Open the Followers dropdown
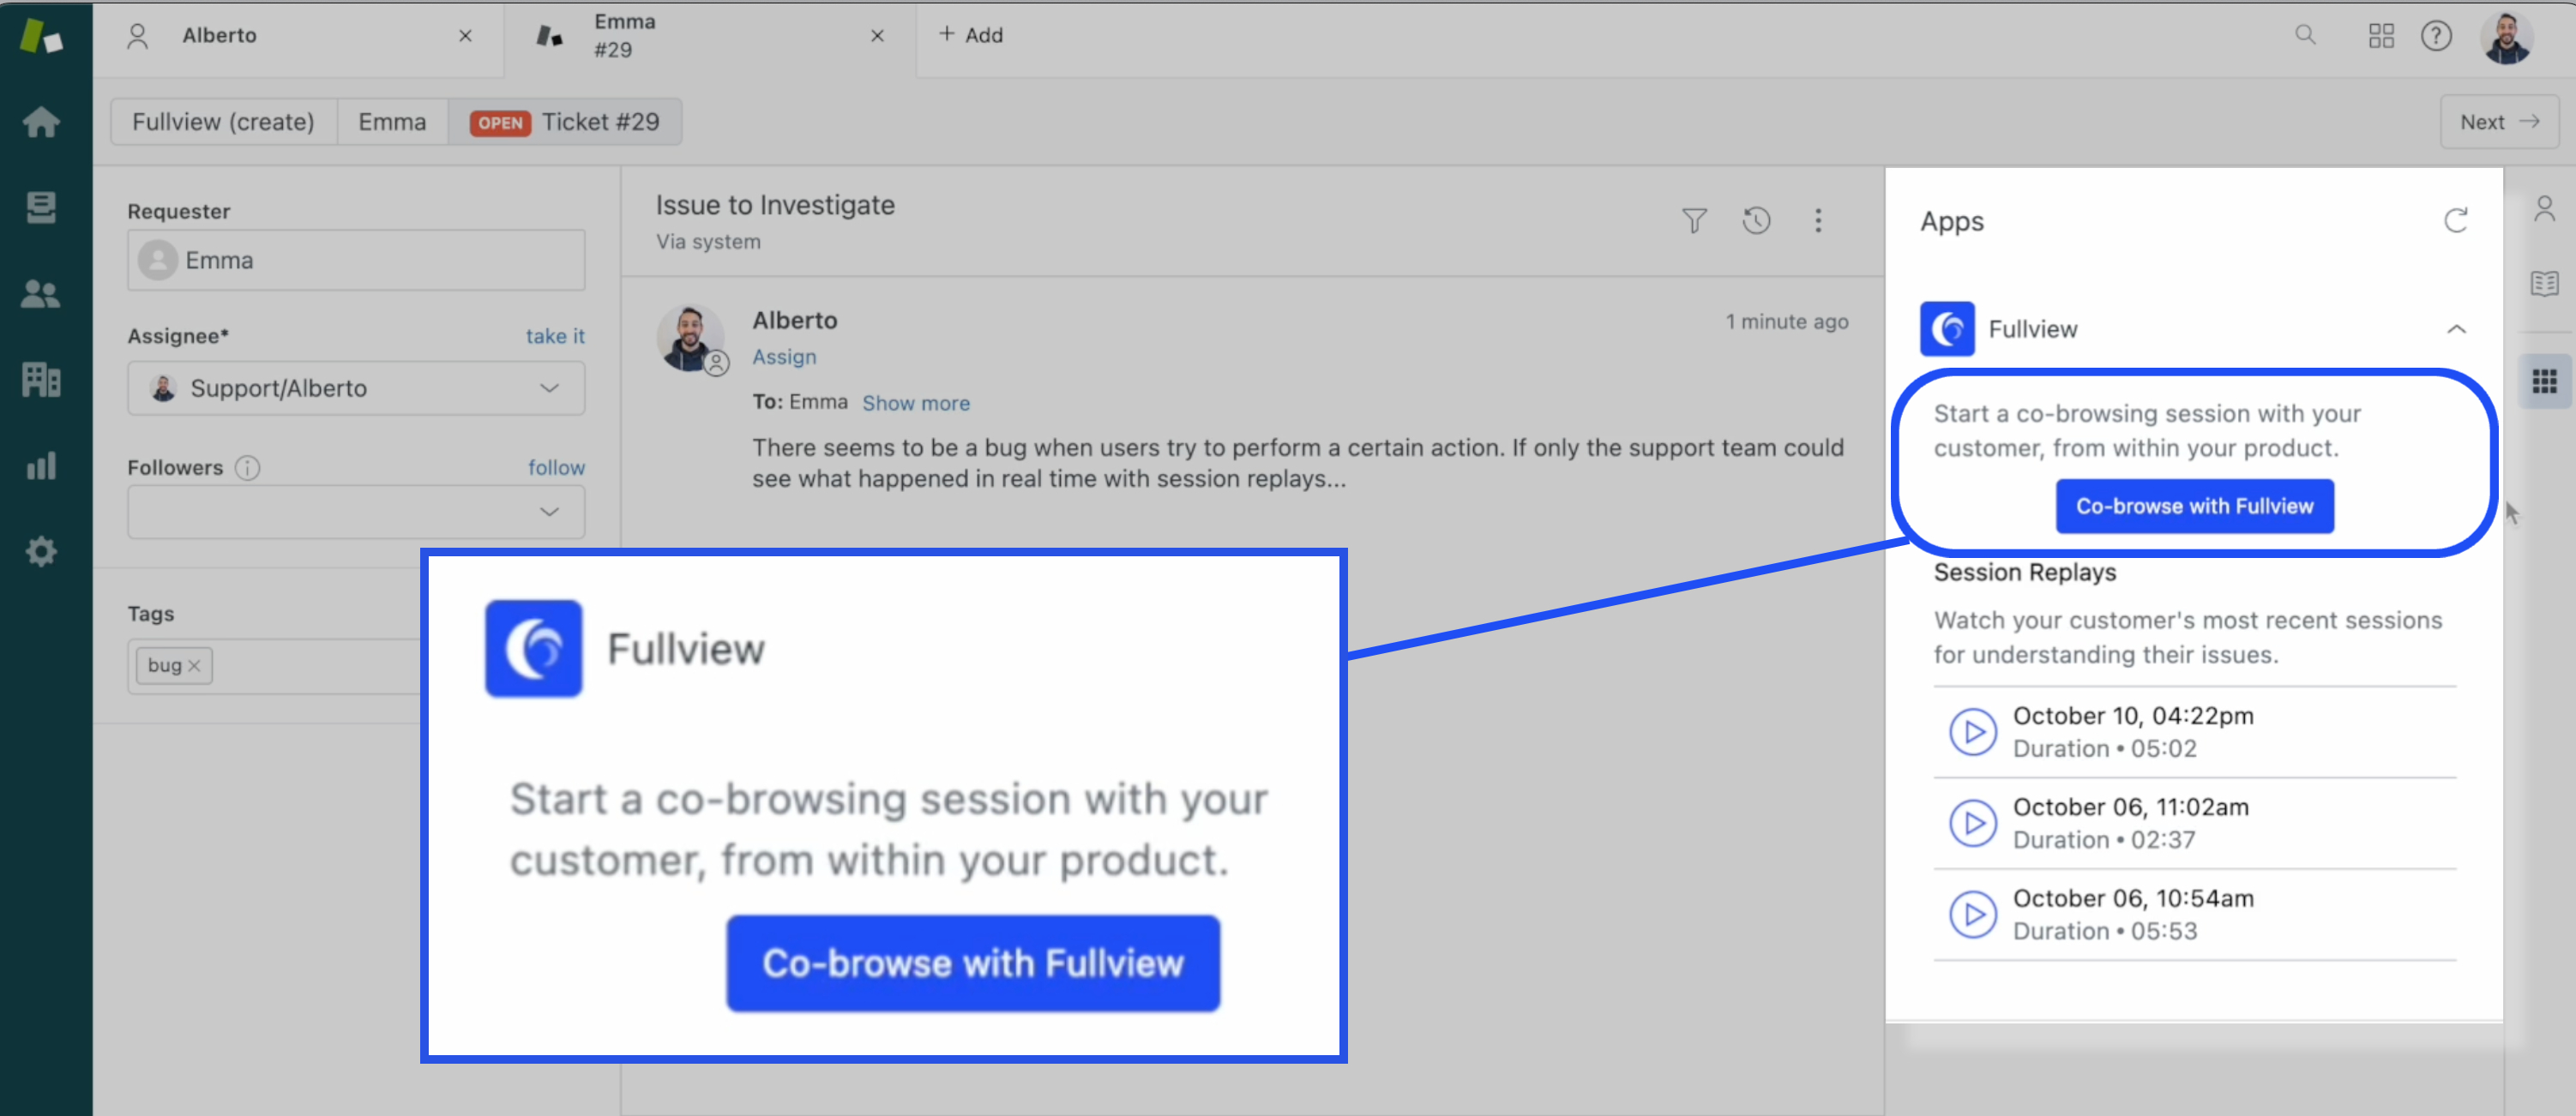Viewport: 2576px width, 1116px height. coord(549,512)
